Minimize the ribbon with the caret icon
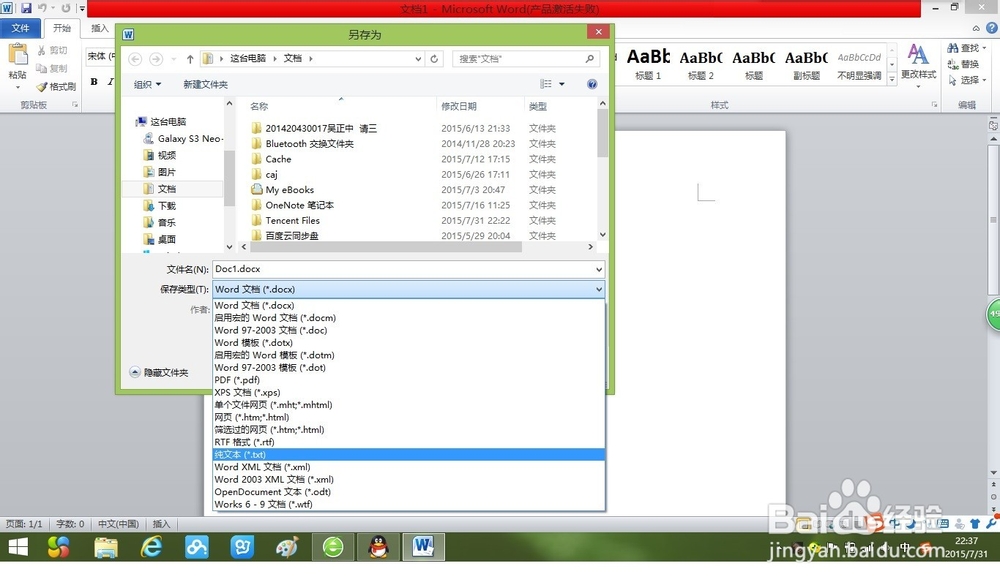Image resolution: width=1000 pixels, height=585 pixels. pos(976,28)
